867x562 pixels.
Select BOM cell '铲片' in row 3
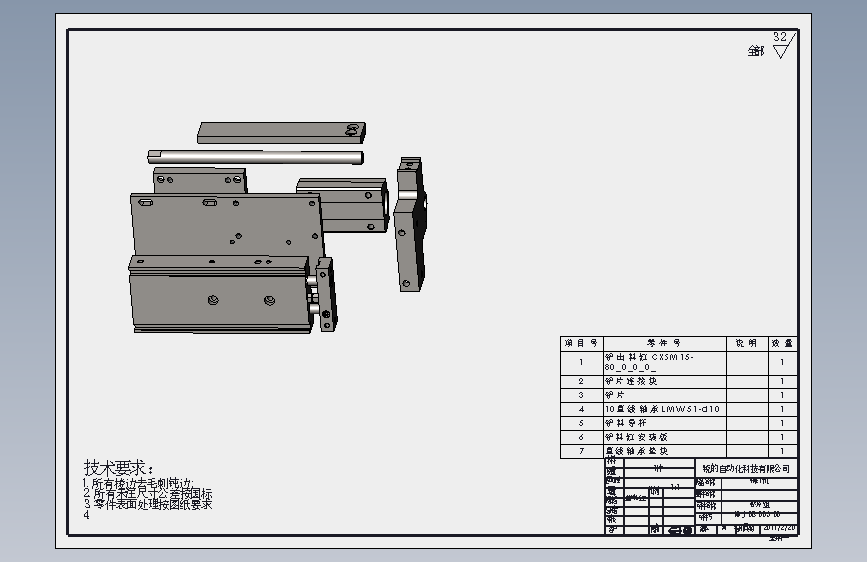point(665,396)
